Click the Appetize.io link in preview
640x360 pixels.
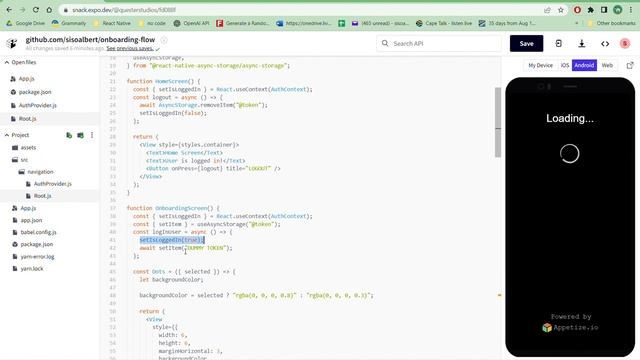tap(570, 327)
